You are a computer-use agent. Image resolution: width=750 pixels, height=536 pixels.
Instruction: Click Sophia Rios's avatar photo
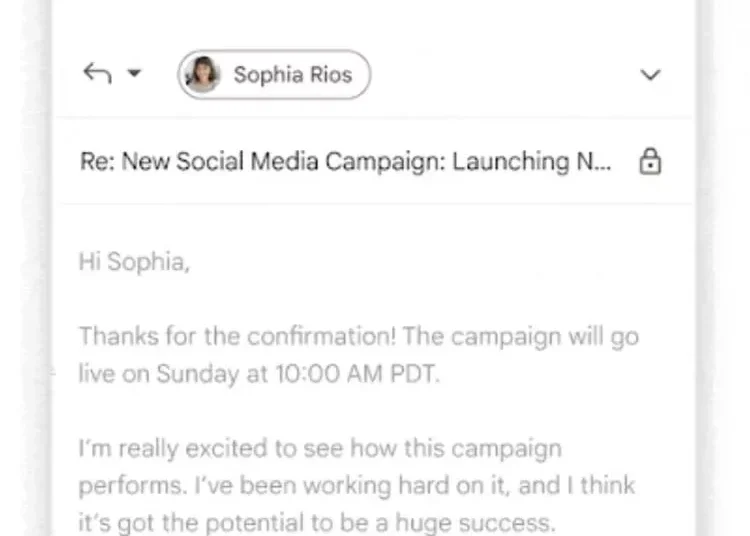[x=203, y=75]
